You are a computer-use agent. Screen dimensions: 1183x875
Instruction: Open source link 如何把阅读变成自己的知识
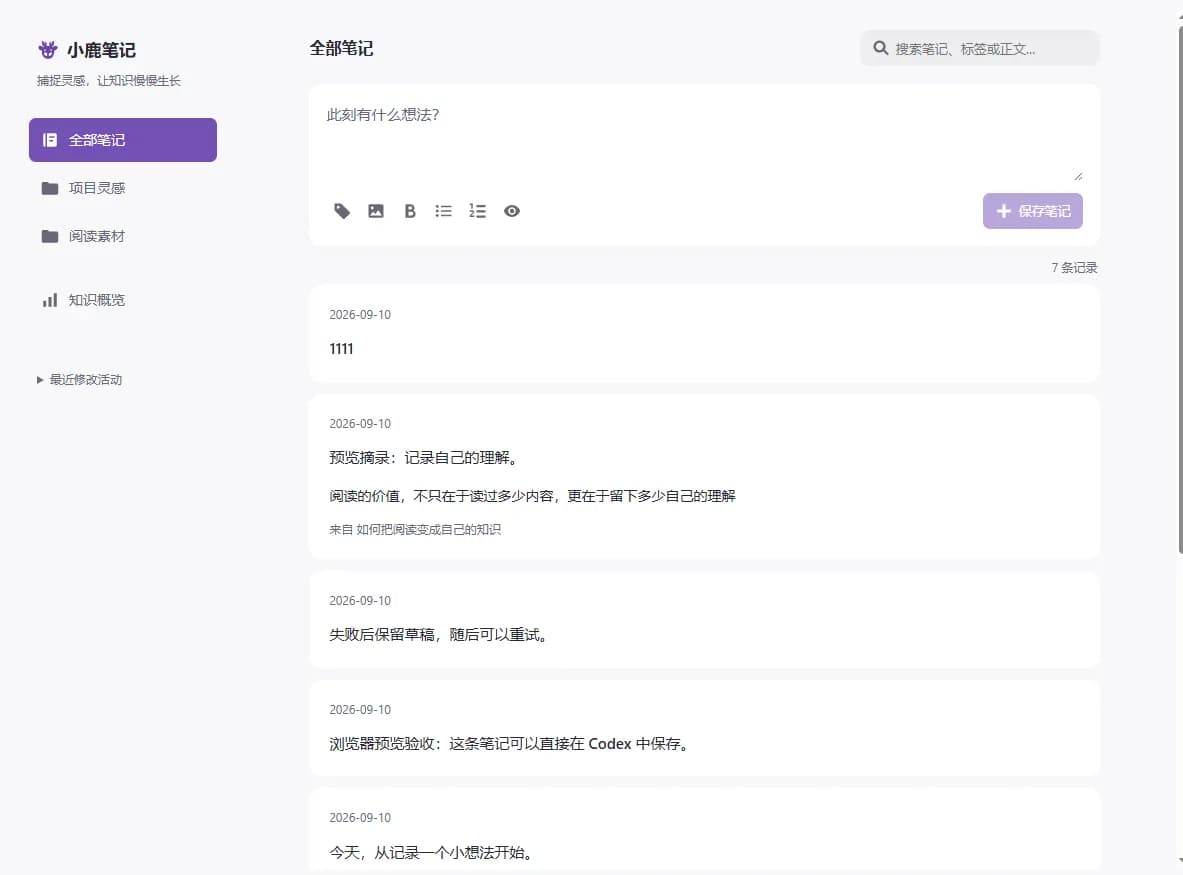click(429, 530)
